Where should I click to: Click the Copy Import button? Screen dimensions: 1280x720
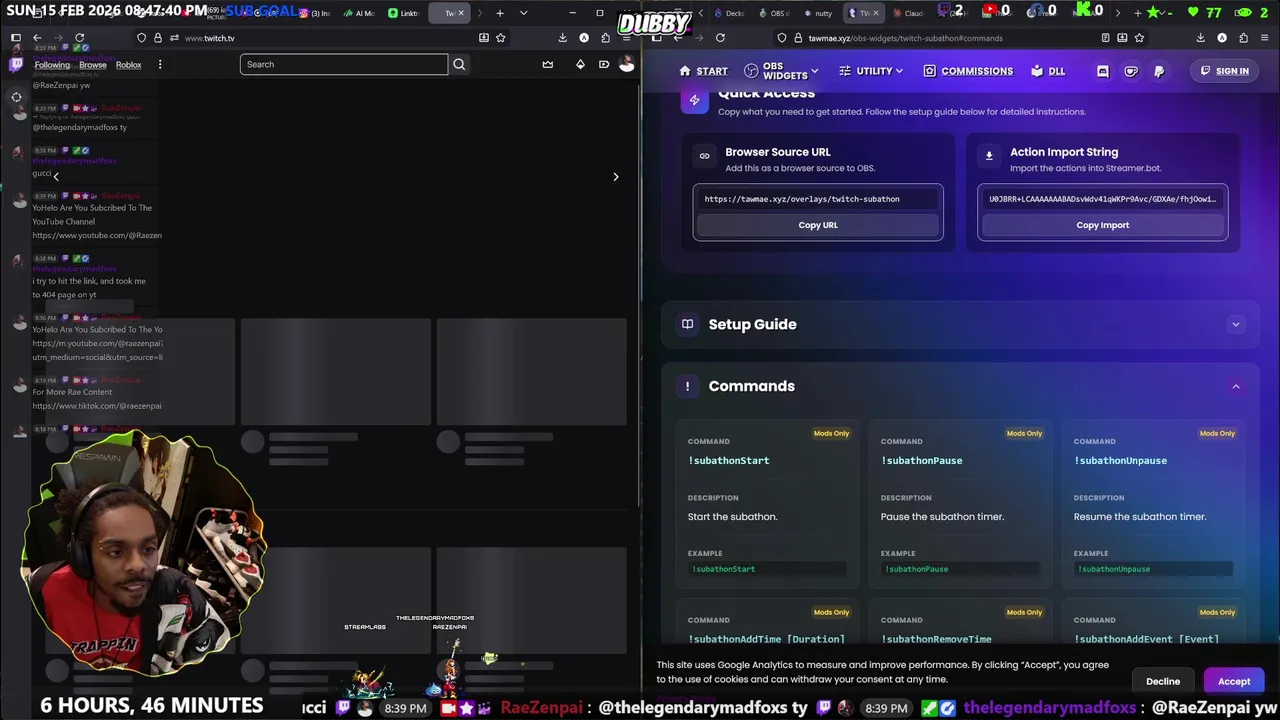click(x=1102, y=225)
